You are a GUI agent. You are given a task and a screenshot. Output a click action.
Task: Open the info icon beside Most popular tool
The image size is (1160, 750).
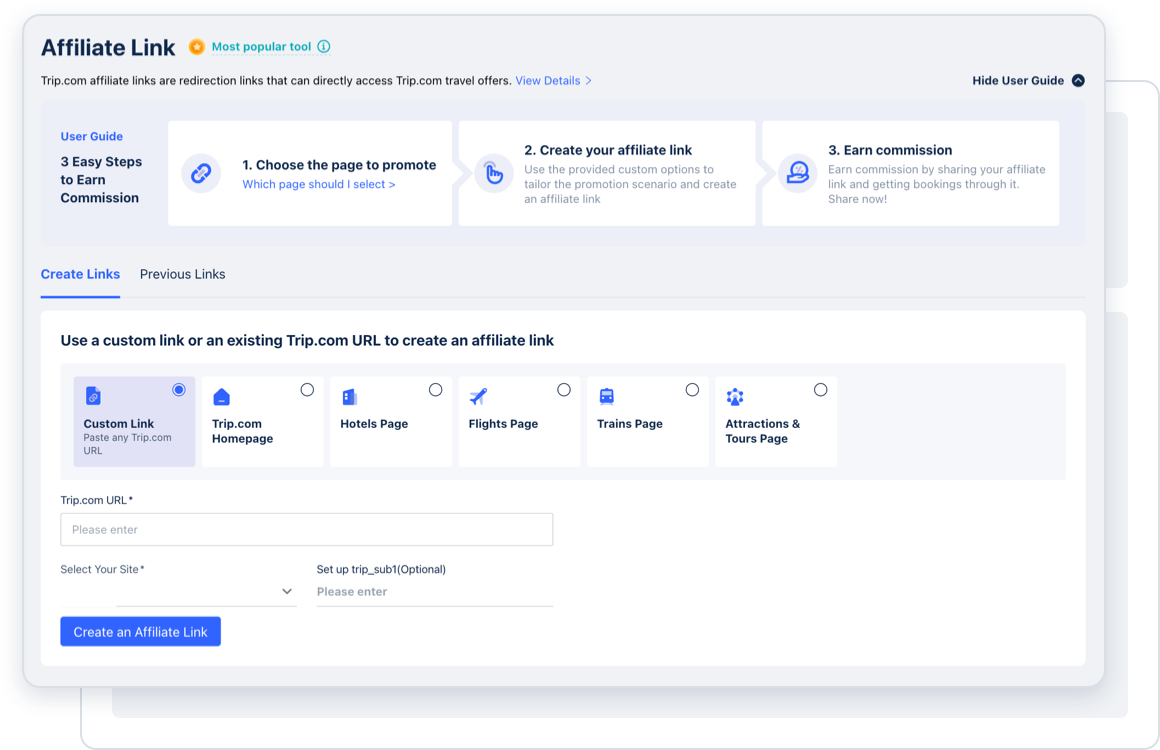[324, 47]
